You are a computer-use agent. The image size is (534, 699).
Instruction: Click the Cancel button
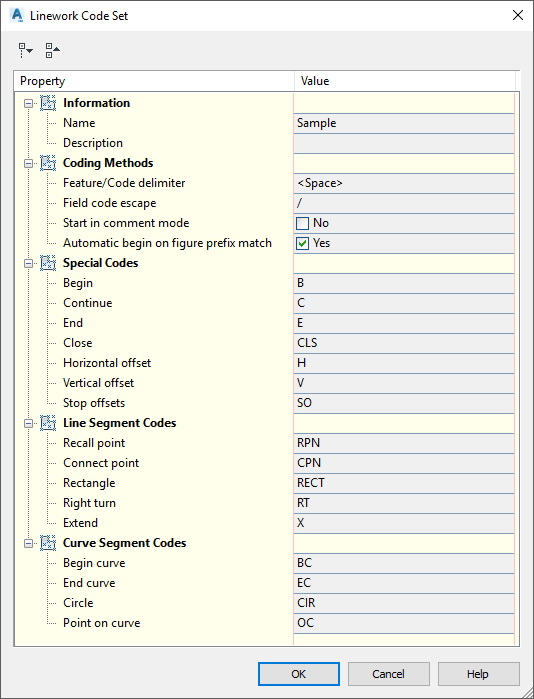[389, 674]
